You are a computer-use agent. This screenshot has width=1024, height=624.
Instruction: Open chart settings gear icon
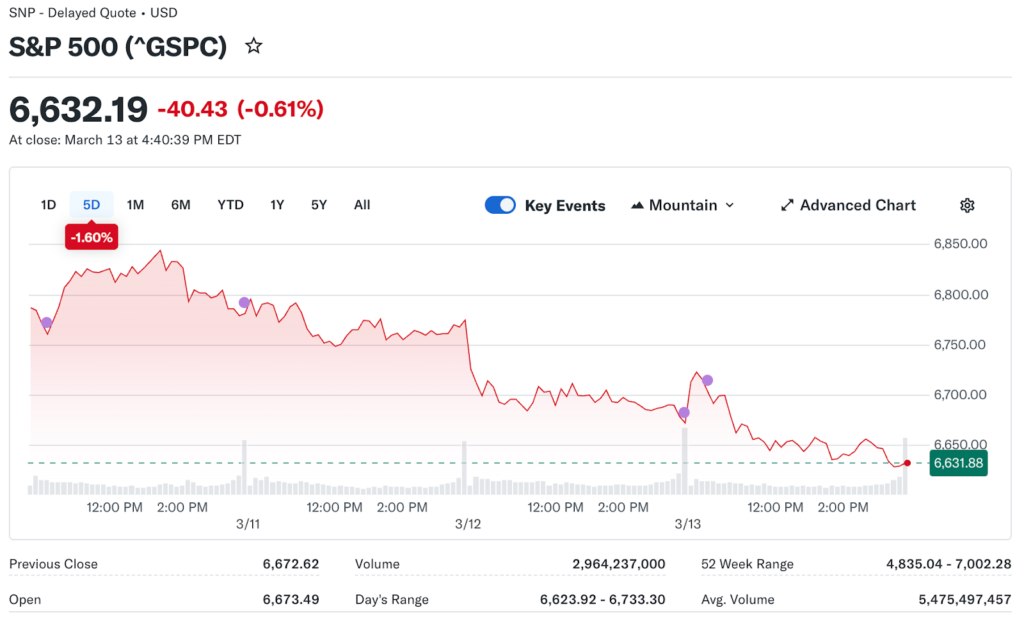[x=966, y=205]
